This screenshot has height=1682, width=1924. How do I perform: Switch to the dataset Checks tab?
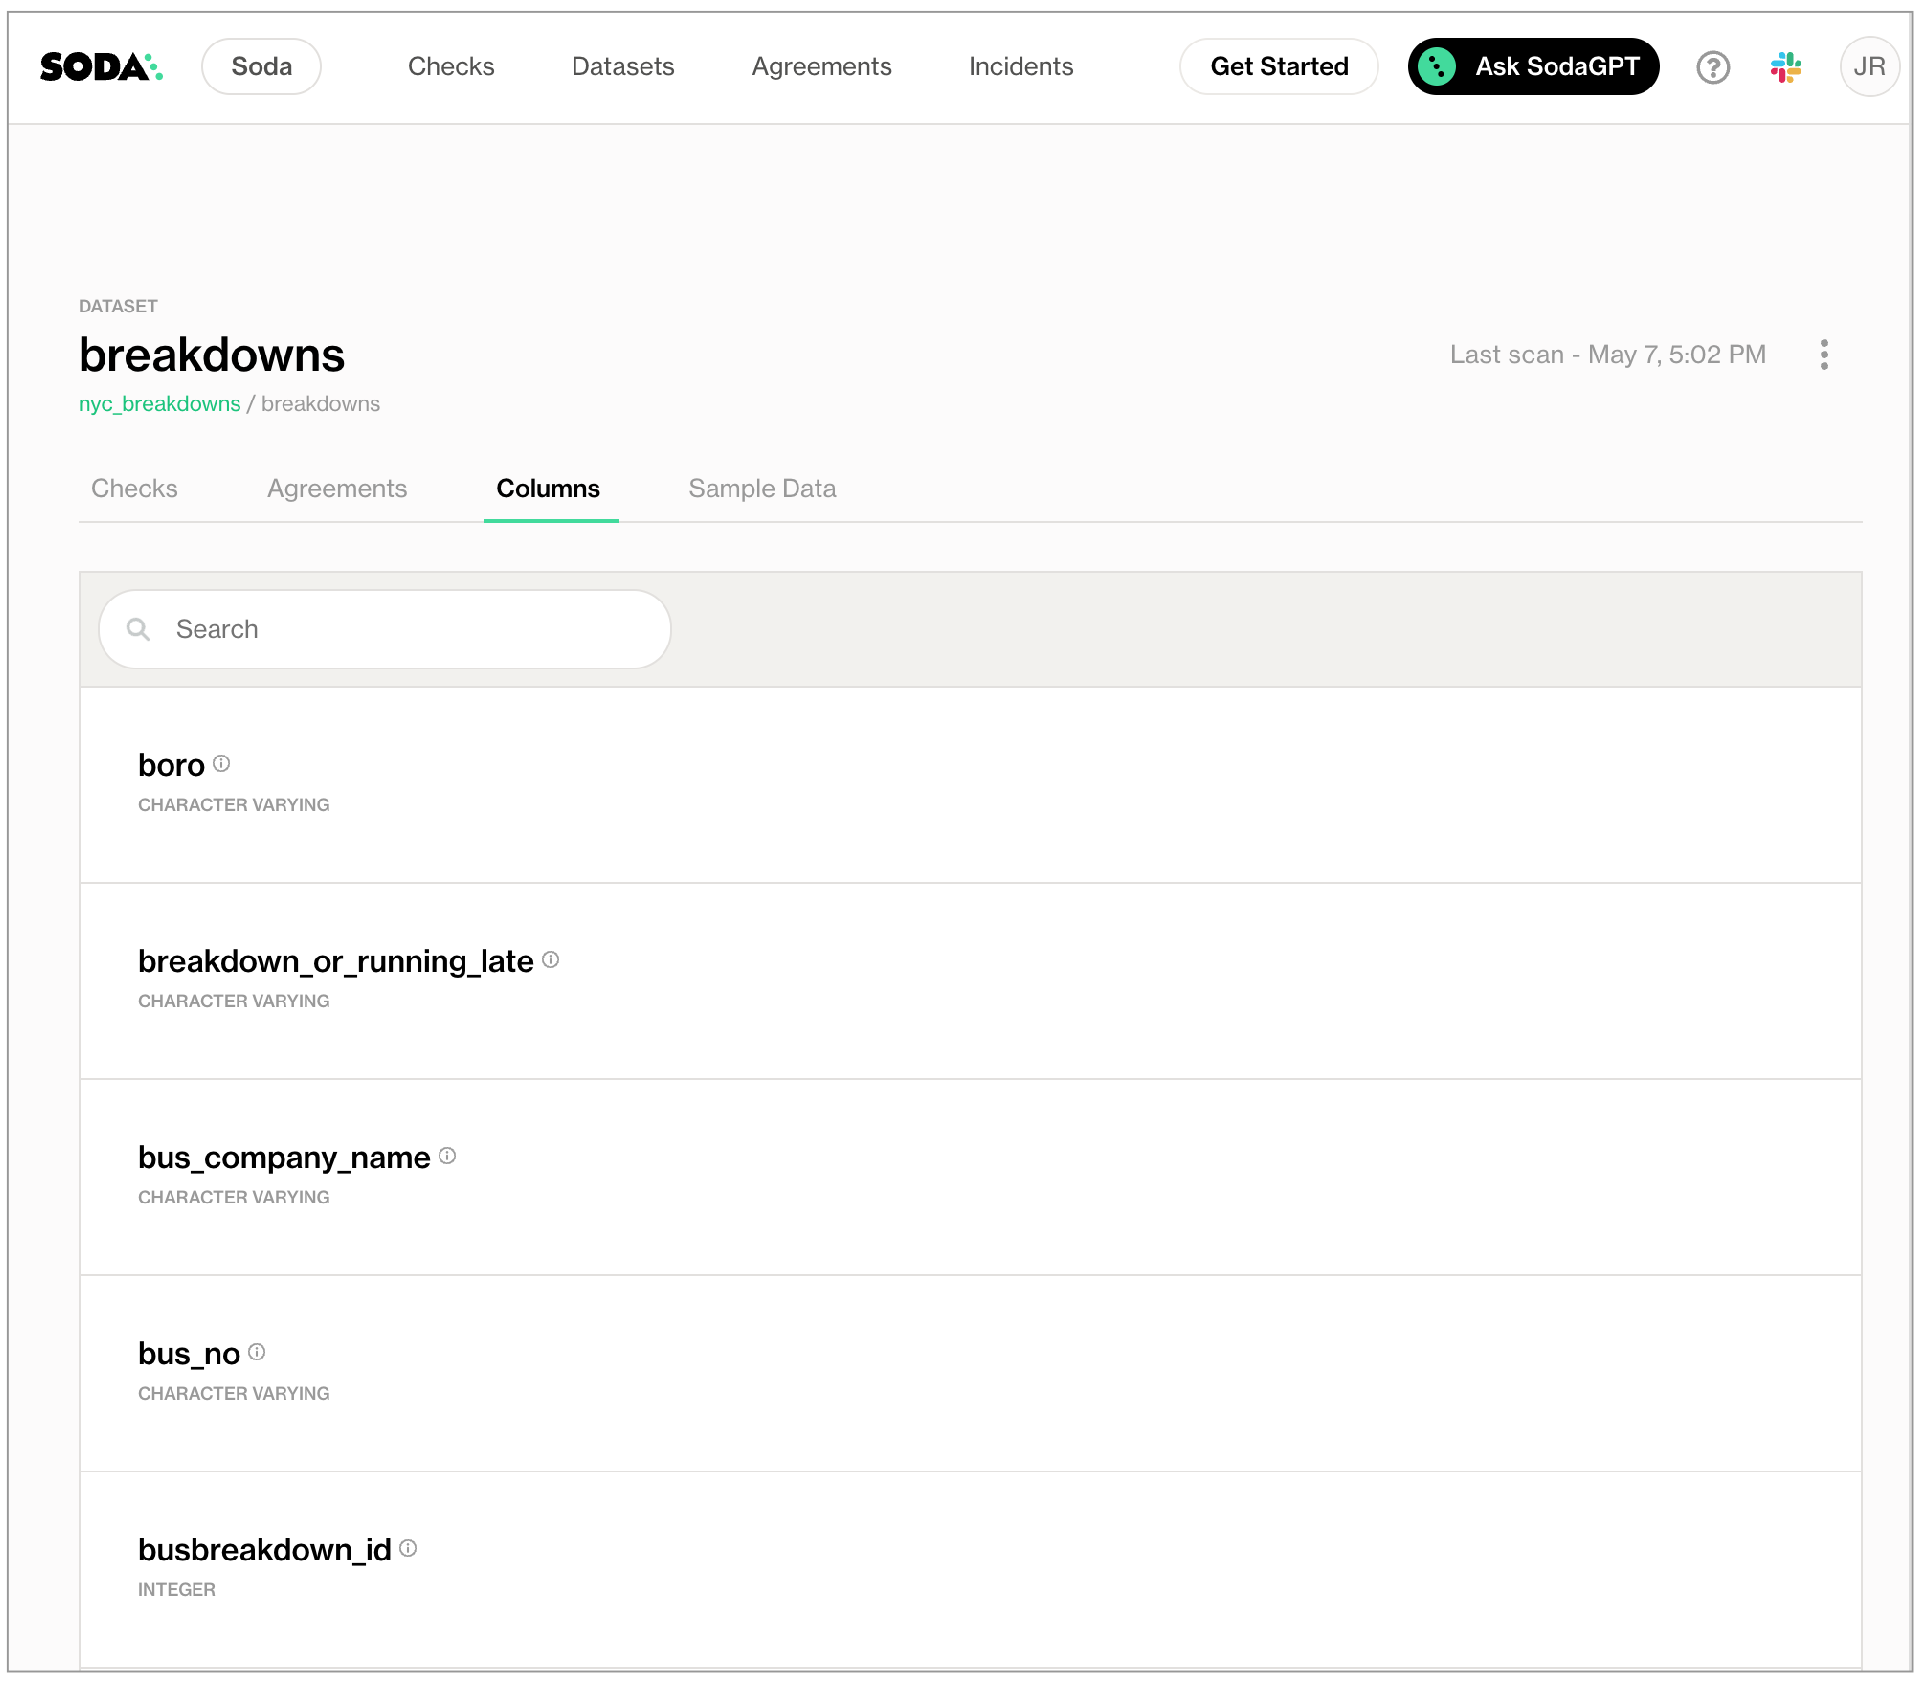(134, 489)
